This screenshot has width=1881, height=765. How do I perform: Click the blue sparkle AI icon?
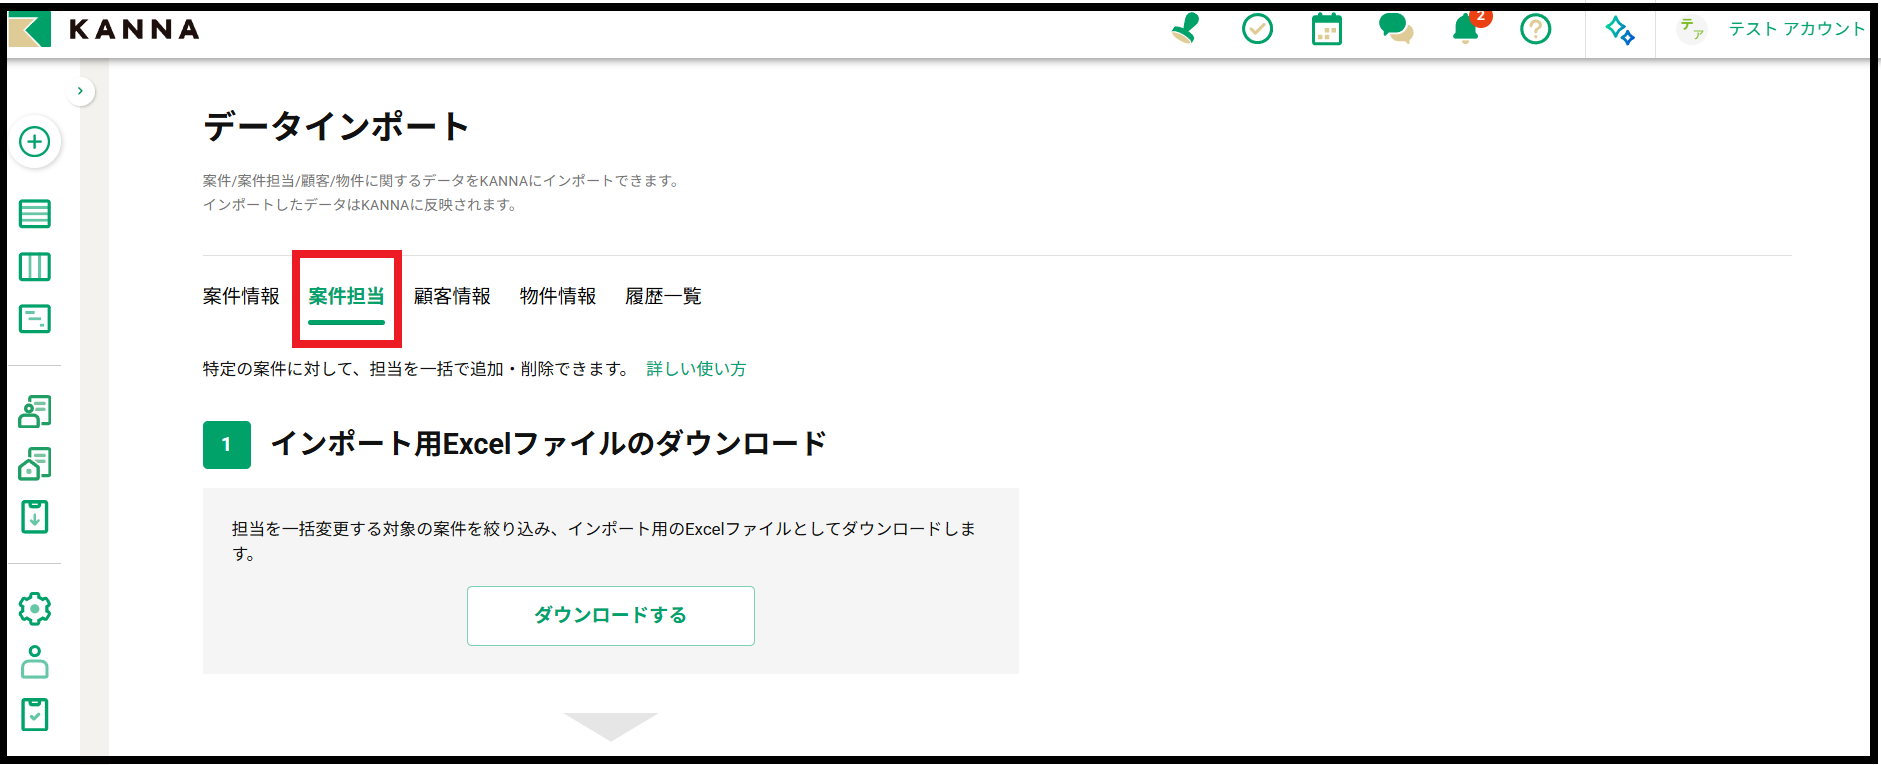point(1620,30)
